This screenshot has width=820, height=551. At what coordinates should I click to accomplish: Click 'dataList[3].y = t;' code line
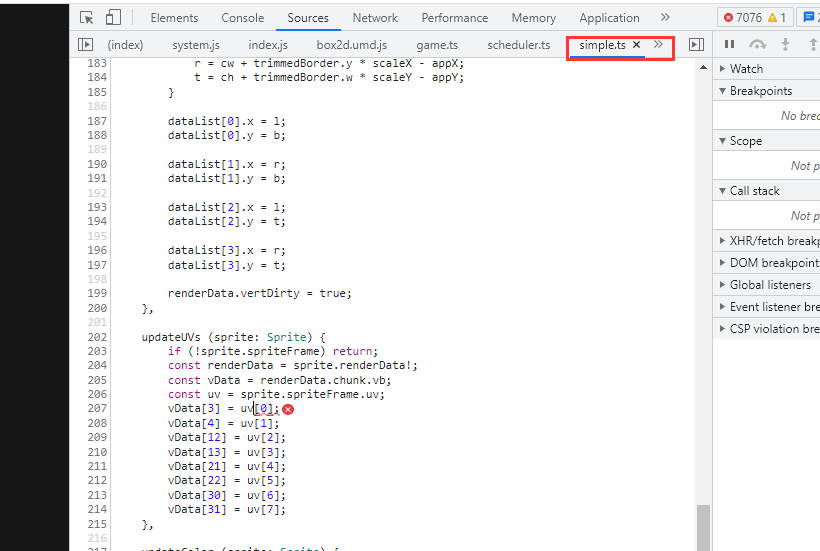coord(227,265)
